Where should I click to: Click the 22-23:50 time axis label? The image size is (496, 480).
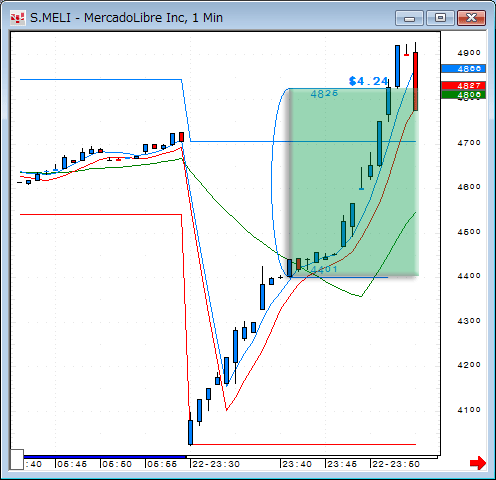(x=396, y=464)
